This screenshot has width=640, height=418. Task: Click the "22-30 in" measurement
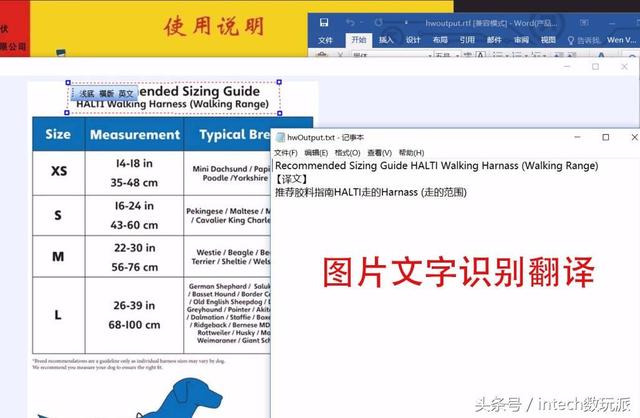[135, 248]
